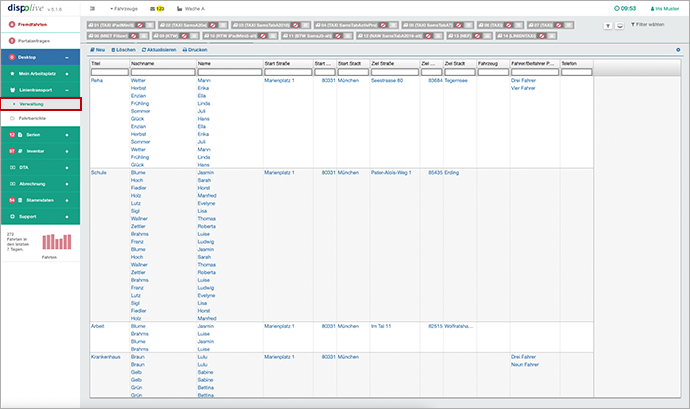Click the Löschen button
Viewport: 690px width, 409px height.
(123, 50)
